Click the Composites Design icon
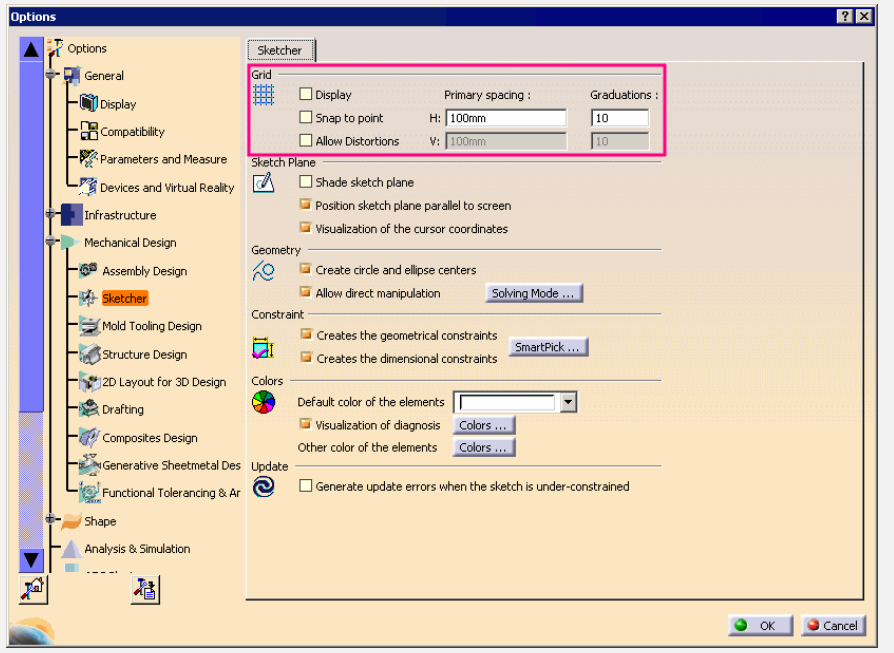Screen dimensions: 894x653 (88, 437)
